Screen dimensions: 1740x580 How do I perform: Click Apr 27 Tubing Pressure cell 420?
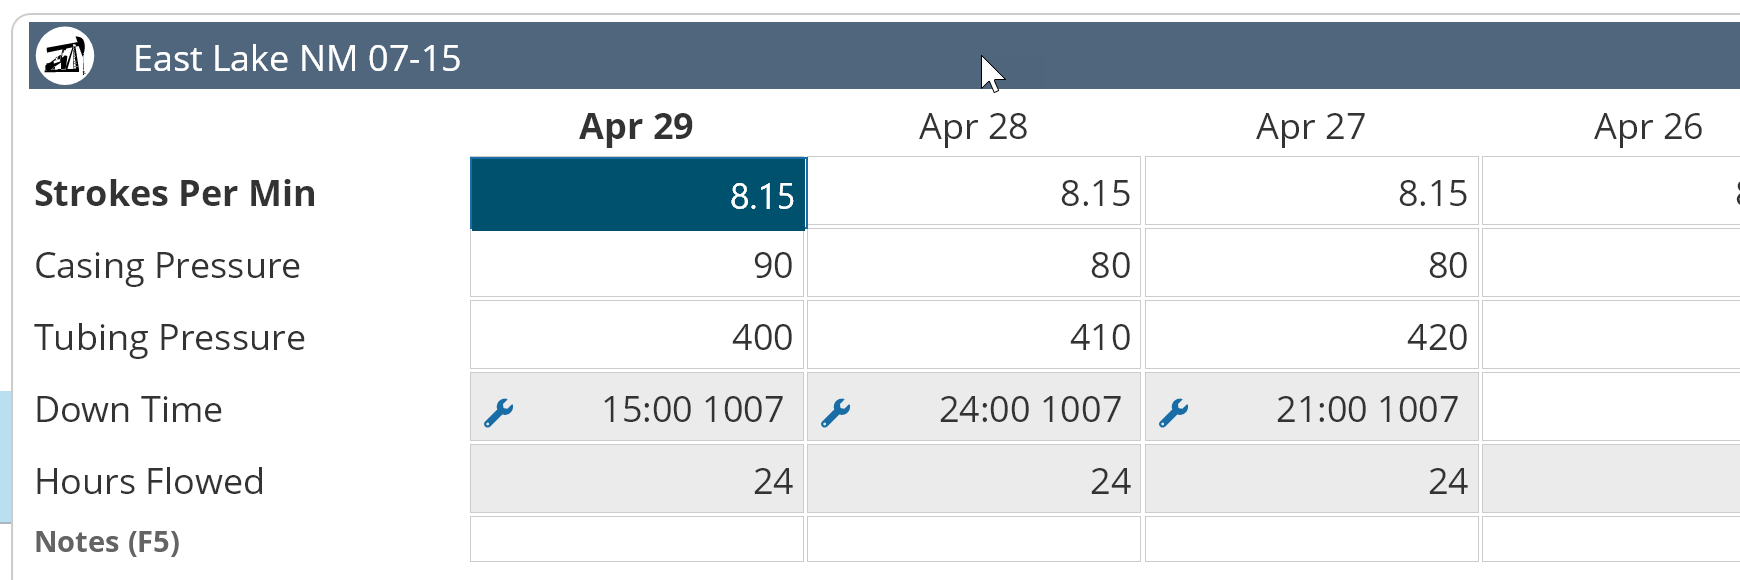[x=1311, y=337]
